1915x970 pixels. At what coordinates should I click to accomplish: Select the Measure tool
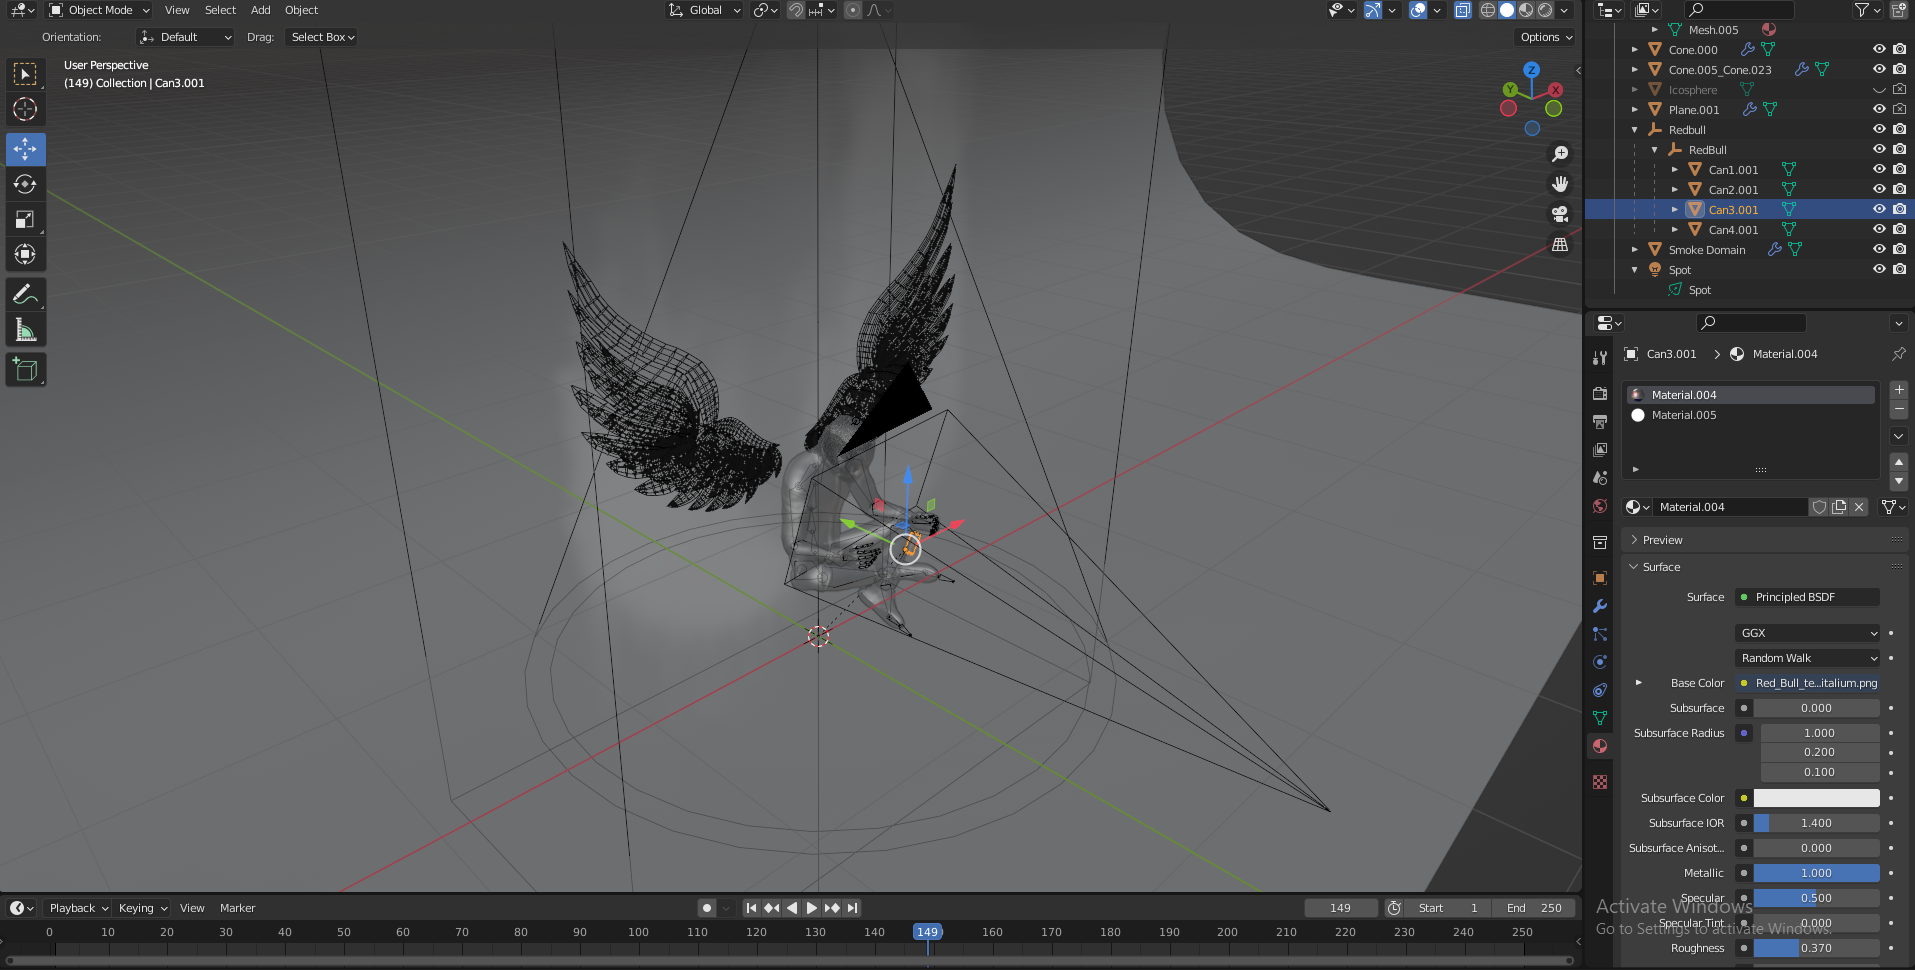click(x=25, y=329)
